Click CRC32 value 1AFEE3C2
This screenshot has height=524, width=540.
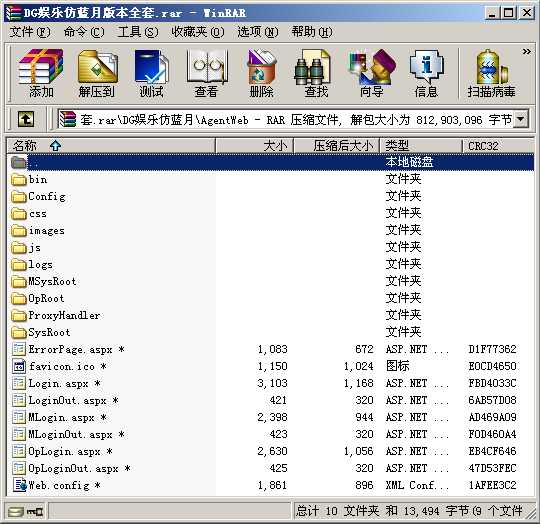tap(492, 485)
